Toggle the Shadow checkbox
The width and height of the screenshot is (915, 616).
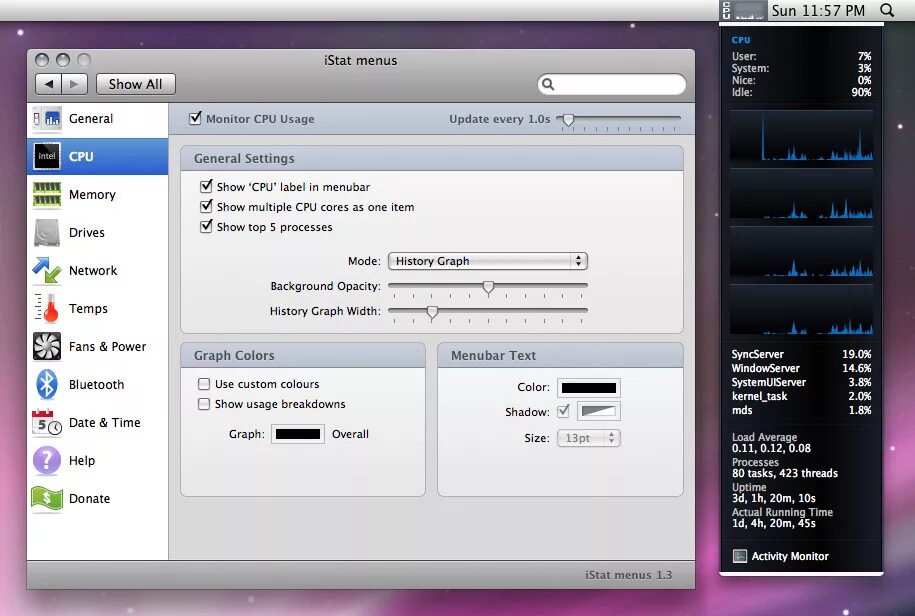tap(563, 411)
